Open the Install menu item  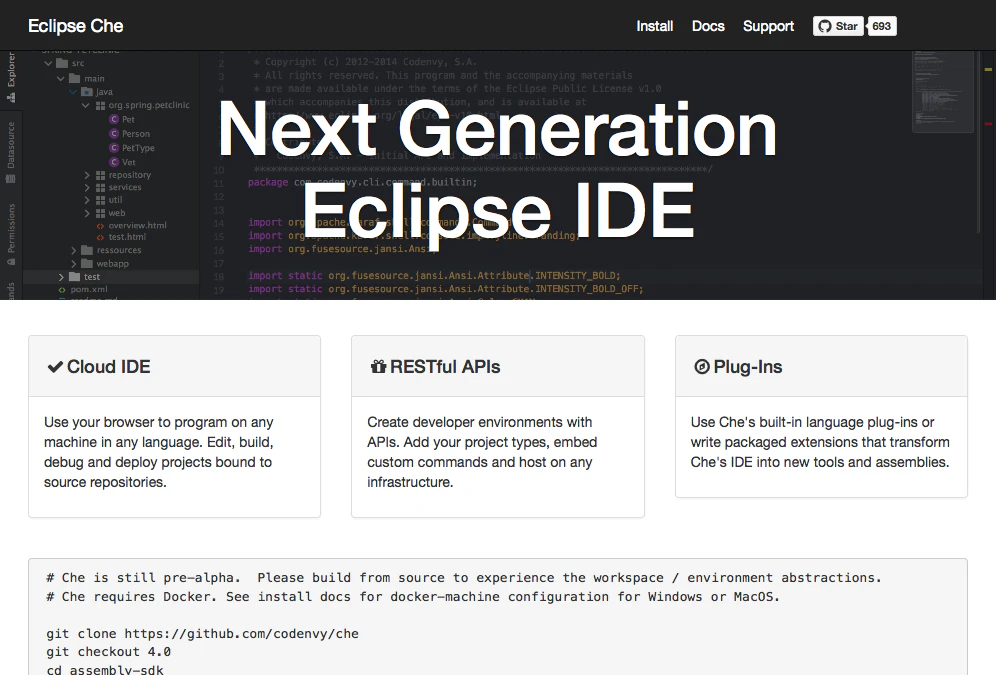point(654,26)
